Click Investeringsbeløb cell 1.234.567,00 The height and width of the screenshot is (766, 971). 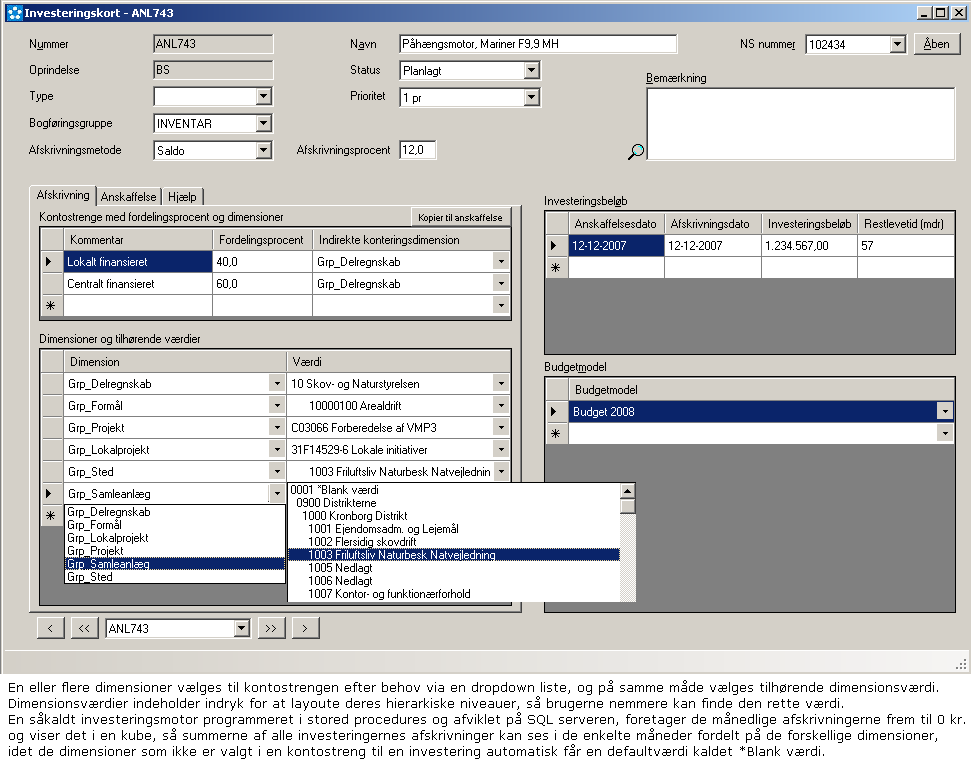point(809,246)
